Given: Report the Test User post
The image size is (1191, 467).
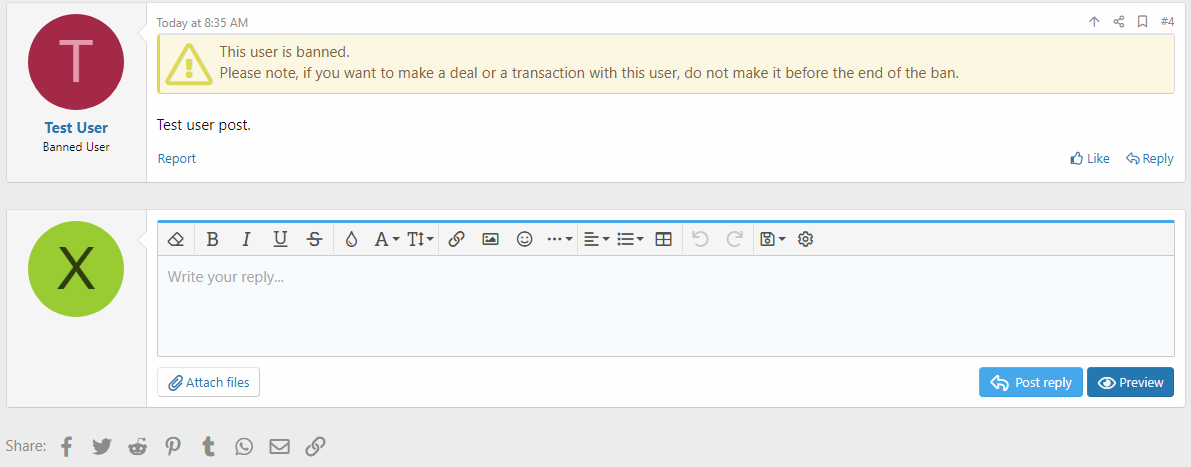Looking at the screenshot, I should 177,158.
